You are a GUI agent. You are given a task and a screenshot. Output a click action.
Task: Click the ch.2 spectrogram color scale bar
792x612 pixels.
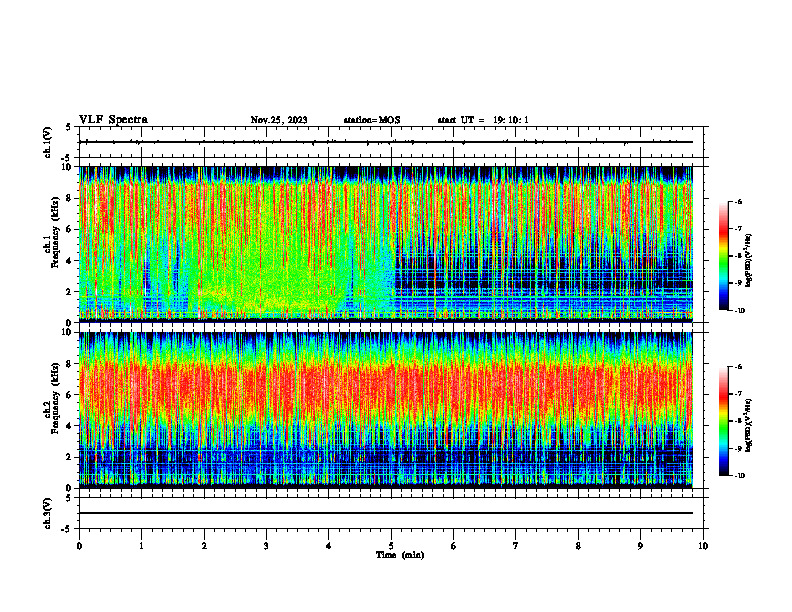pos(723,421)
